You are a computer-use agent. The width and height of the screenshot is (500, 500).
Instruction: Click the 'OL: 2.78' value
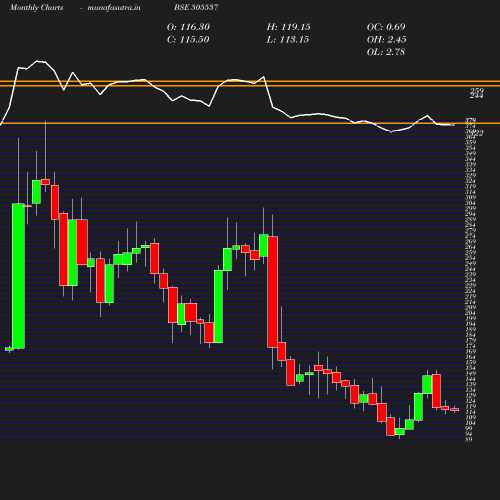[x=386, y=52]
